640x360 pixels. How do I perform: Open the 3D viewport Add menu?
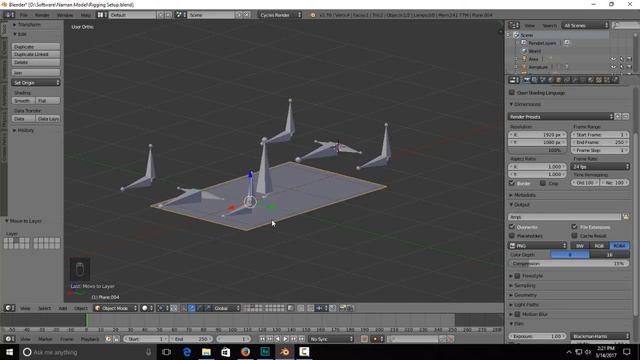[63, 308]
